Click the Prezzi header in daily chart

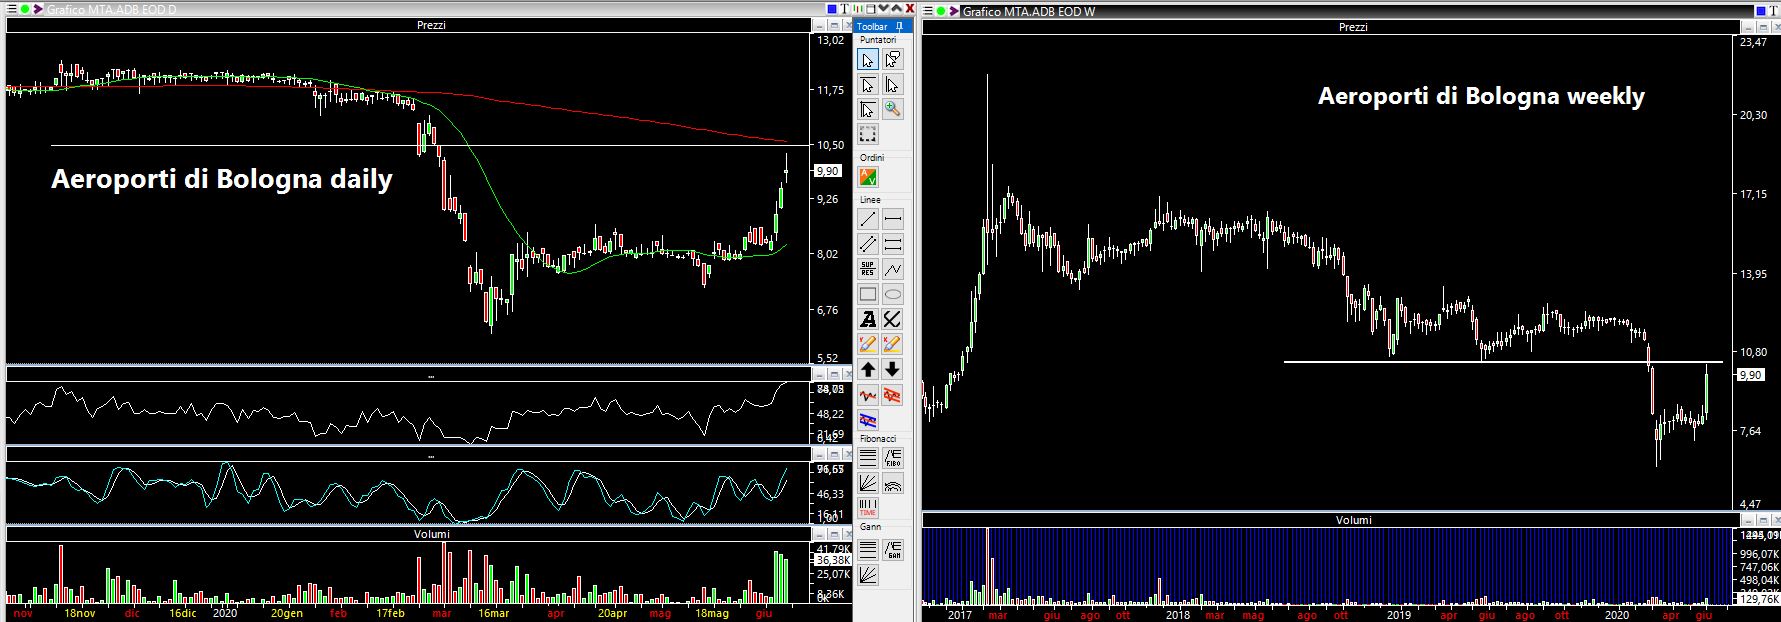[431, 26]
